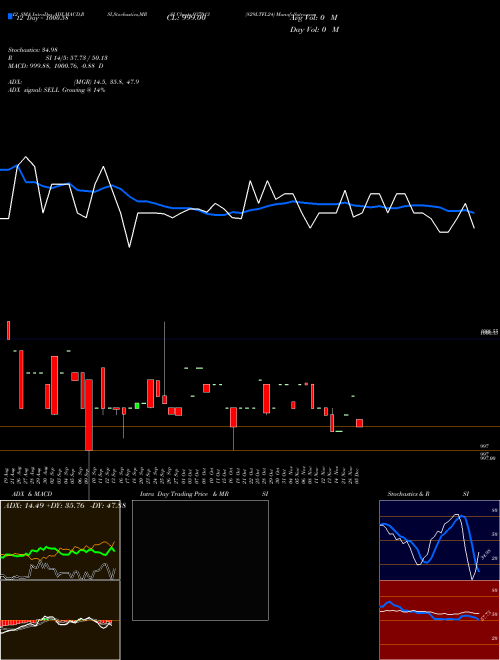Click the 'Intra Day Trading Price & MR' title

click(x=184, y=494)
